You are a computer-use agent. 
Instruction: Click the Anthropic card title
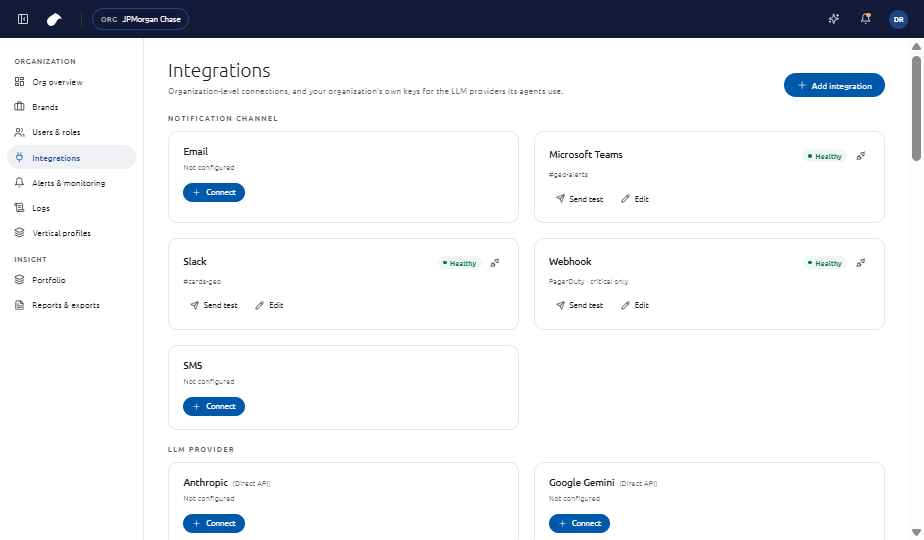point(206,482)
